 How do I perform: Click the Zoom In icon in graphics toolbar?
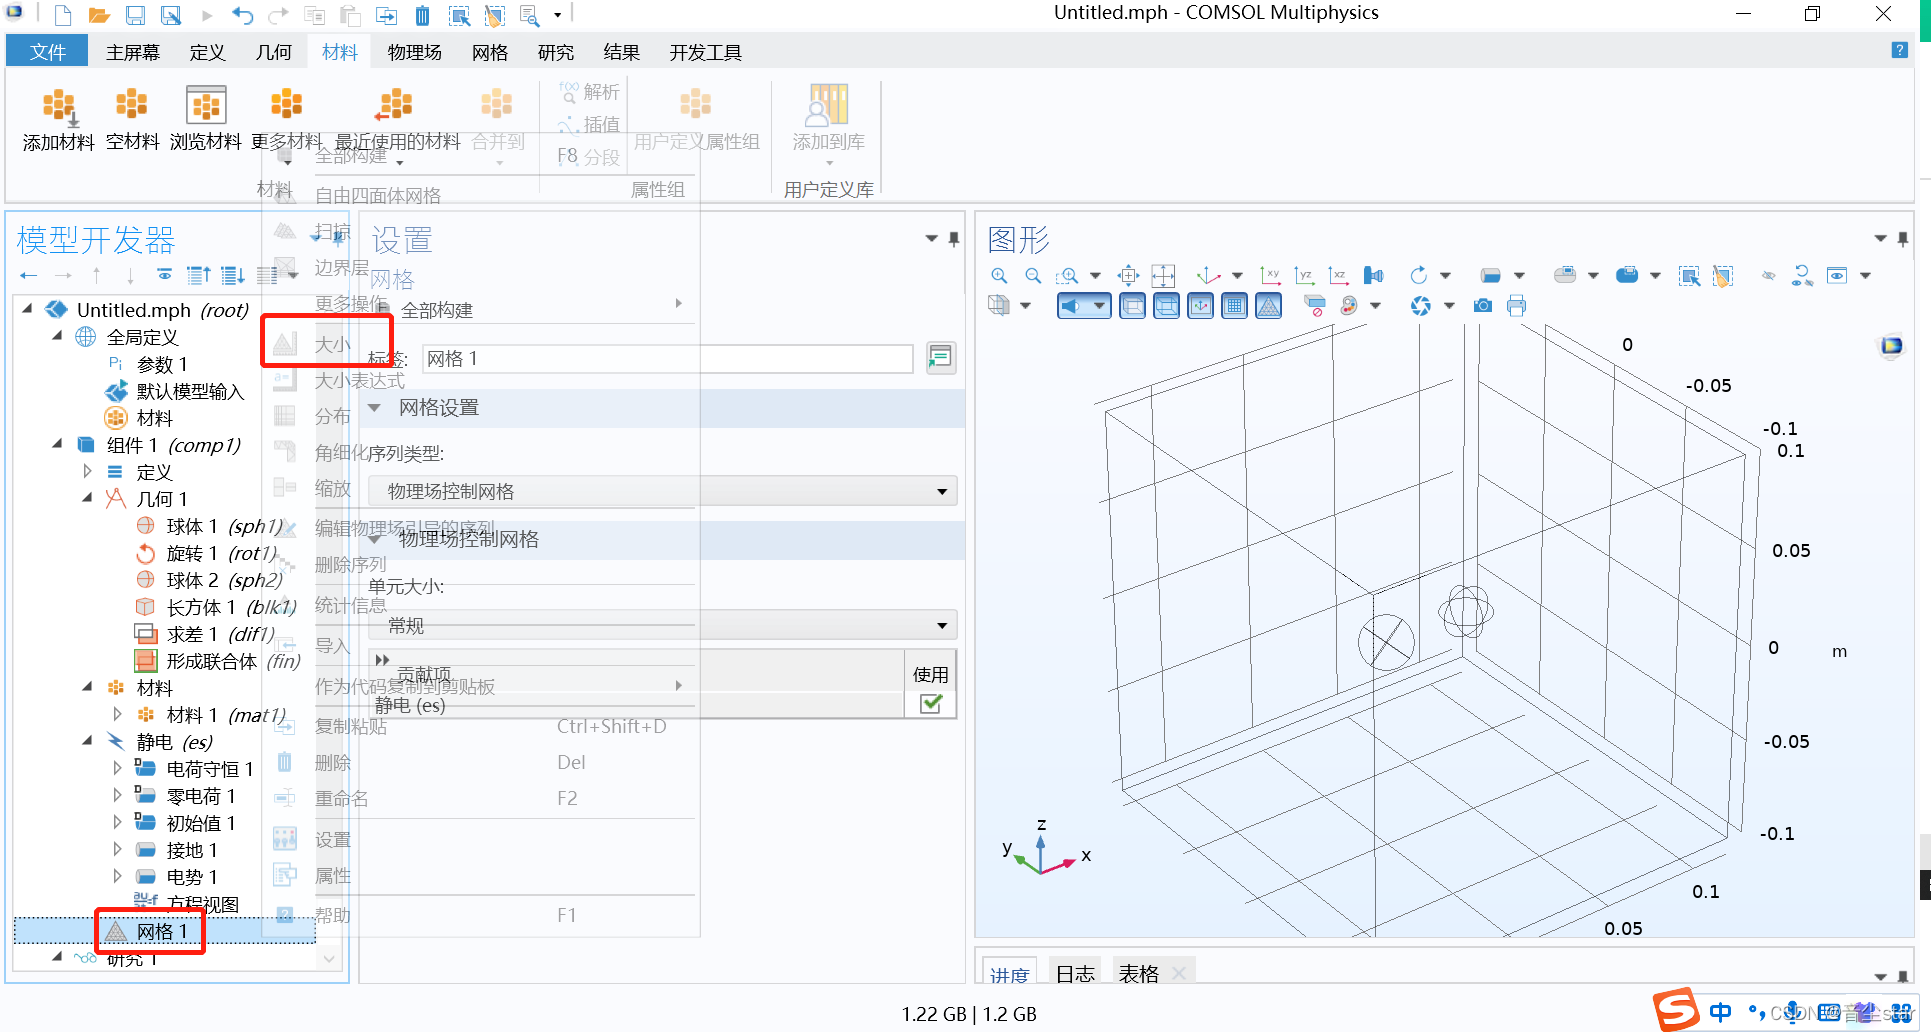[x=999, y=275]
